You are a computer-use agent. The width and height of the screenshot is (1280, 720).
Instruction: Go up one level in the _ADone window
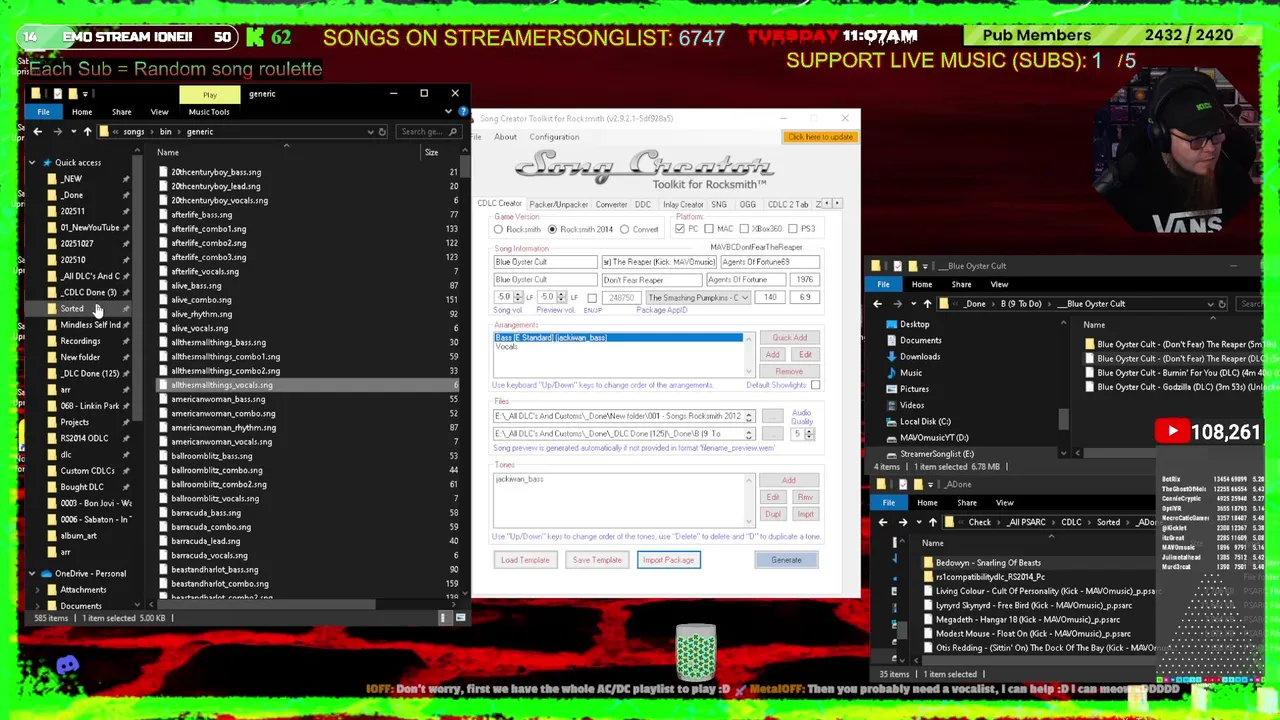[932, 522]
